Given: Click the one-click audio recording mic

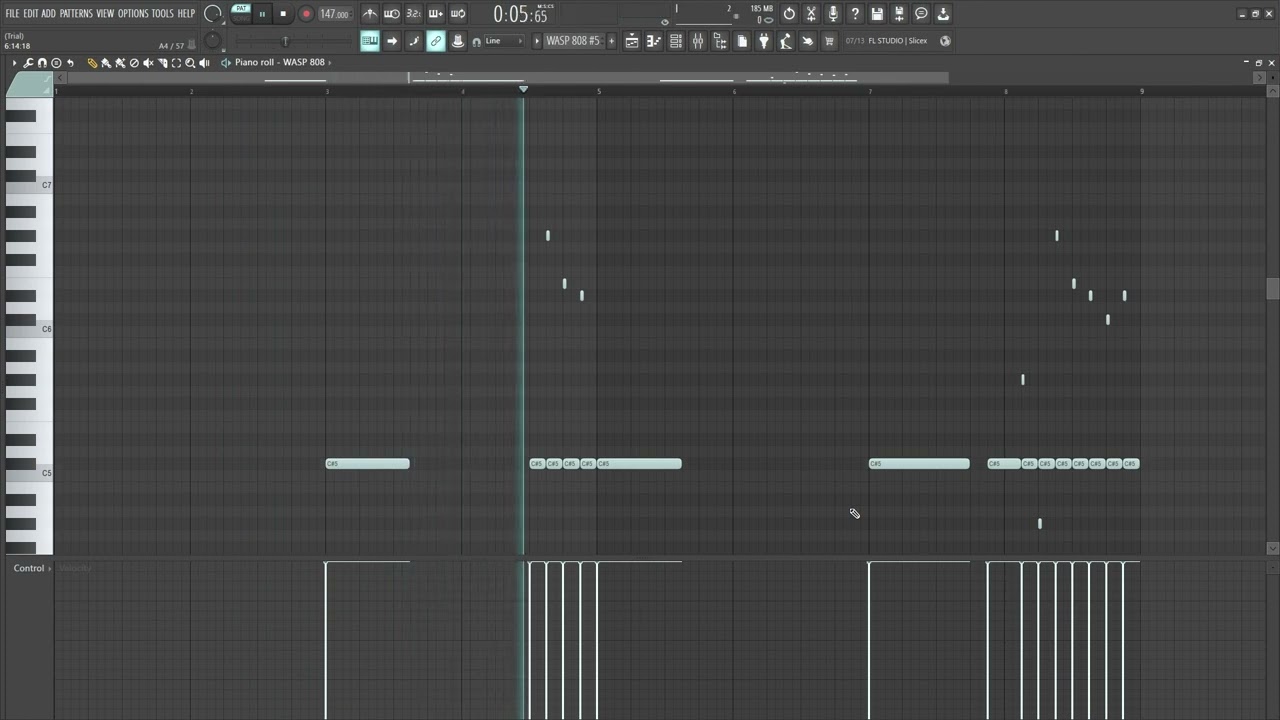Looking at the screenshot, I should tap(833, 14).
